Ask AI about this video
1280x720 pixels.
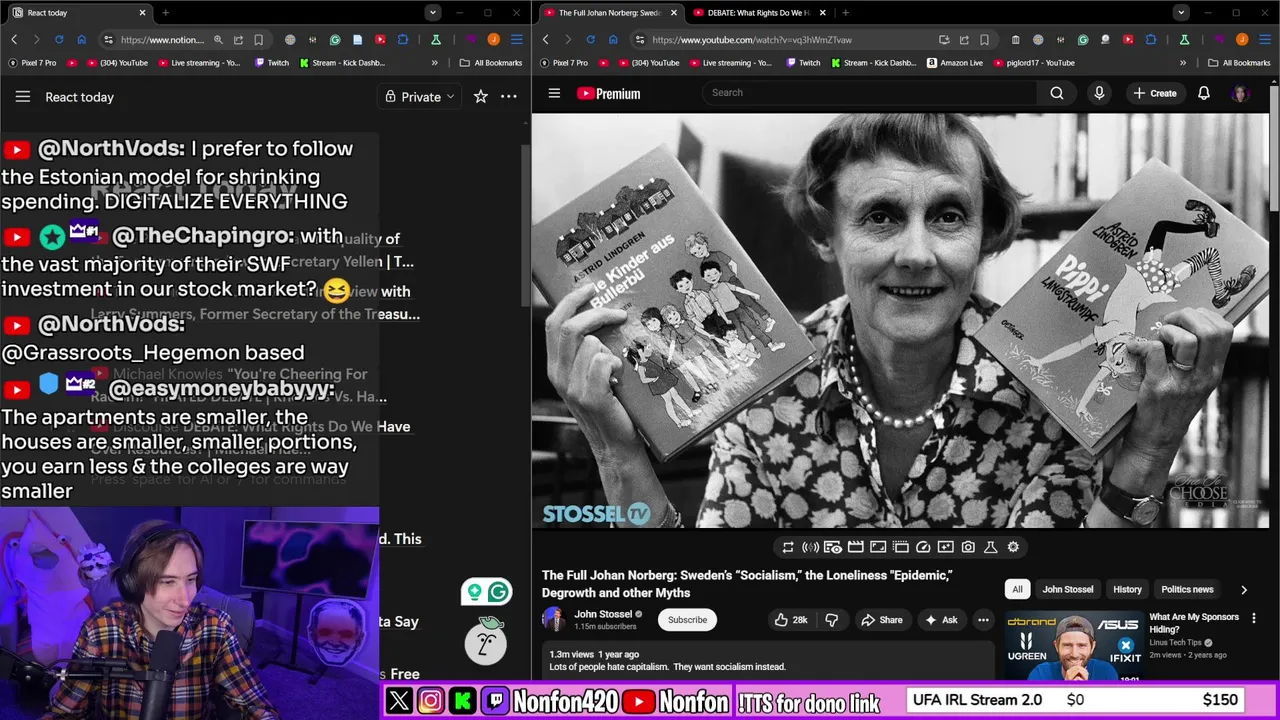point(941,620)
